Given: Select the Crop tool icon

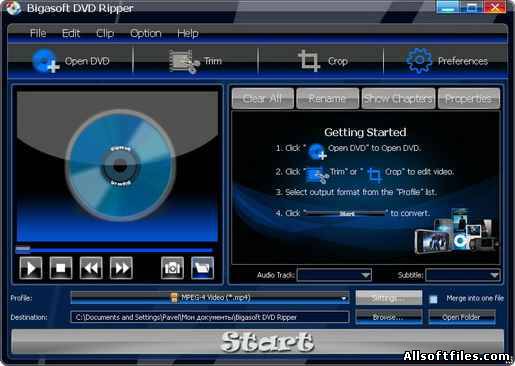Looking at the screenshot, I should pos(309,61).
